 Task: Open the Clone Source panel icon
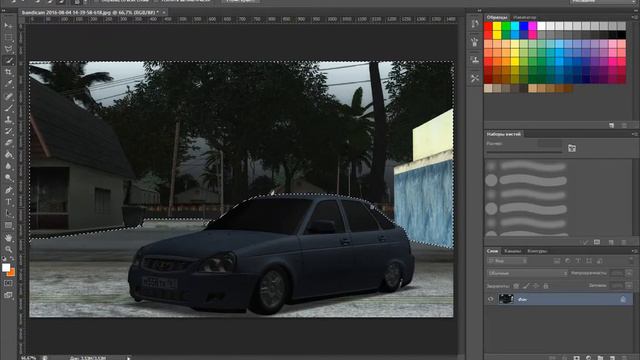tap(475, 60)
